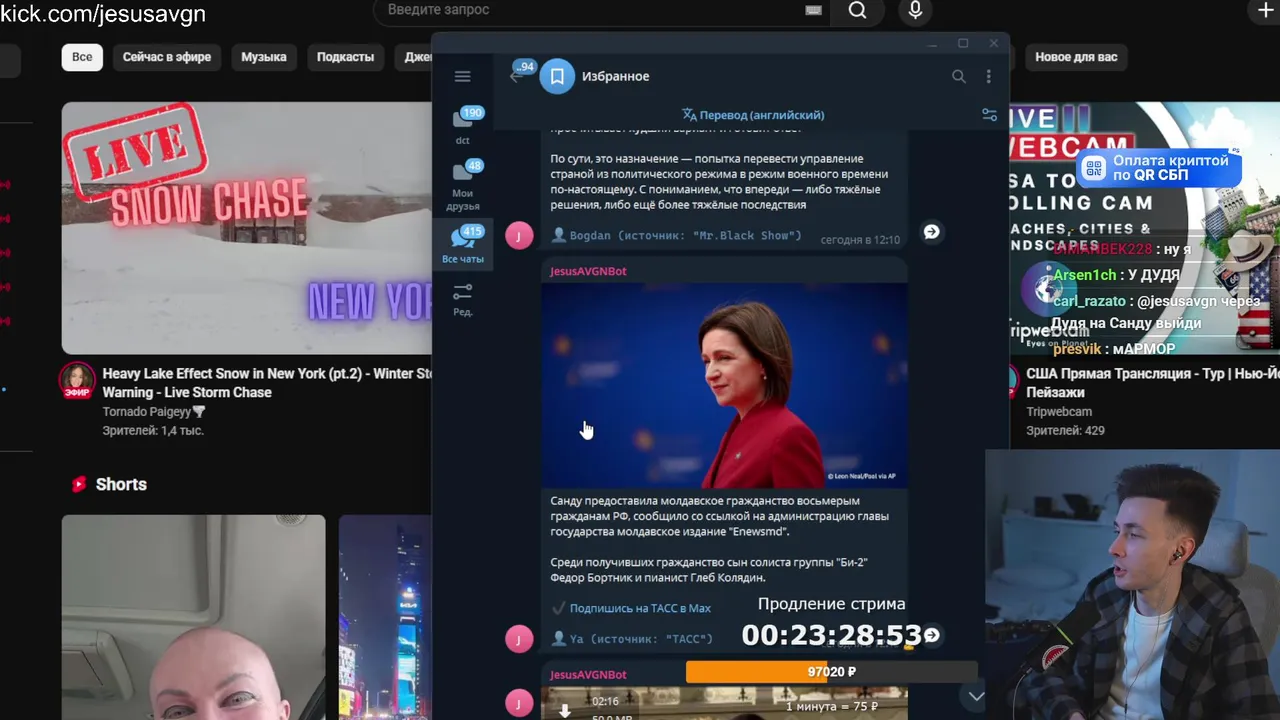Open Tornado Paigeyy channel avatar
The image size is (1280, 720).
[x=77, y=382]
